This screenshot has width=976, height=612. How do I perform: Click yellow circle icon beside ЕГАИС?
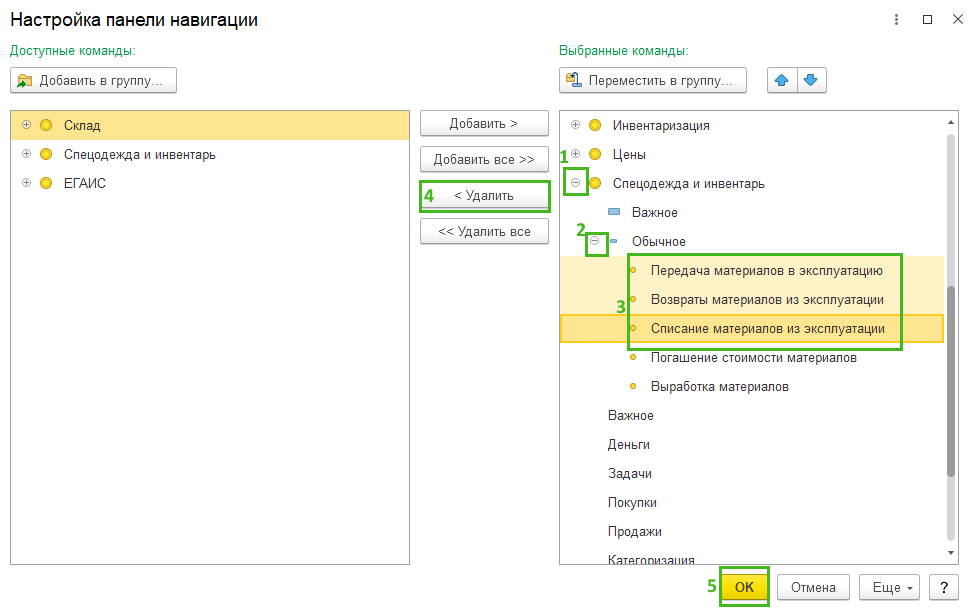[x=46, y=183]
